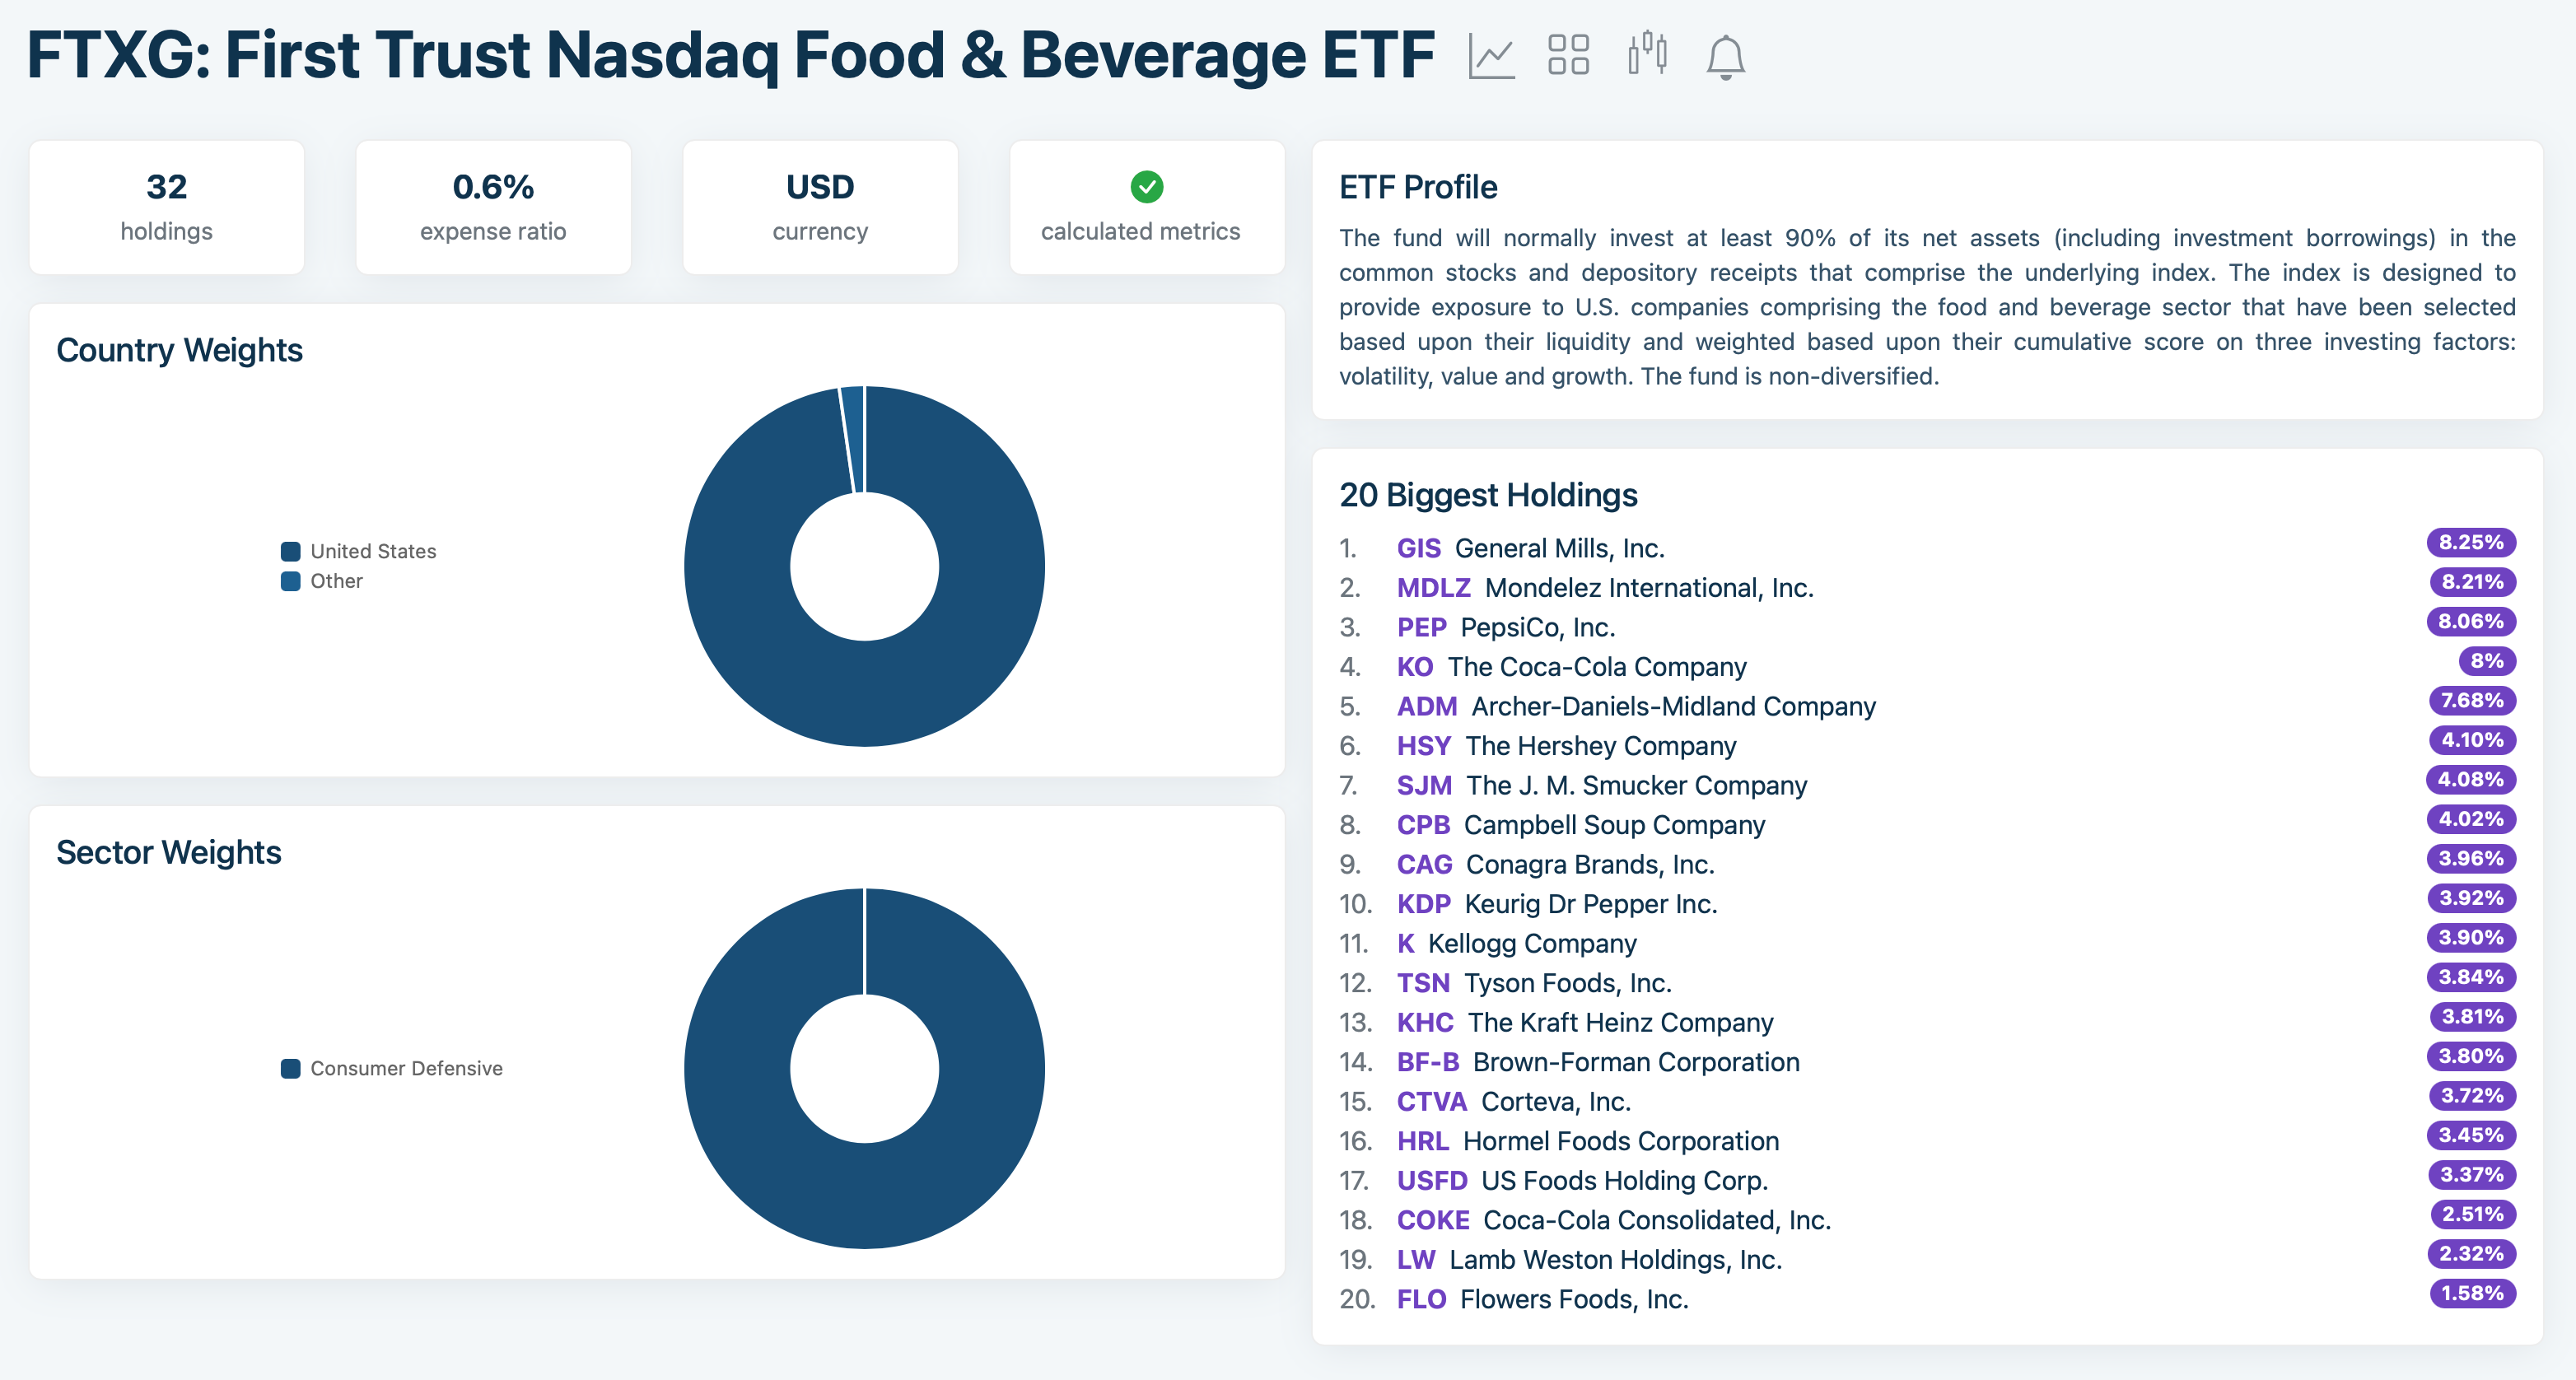Open the GIS General Mills link
This screenshot has width=2576, height=1380.
pyautogui.click(x=1419, y=547)
